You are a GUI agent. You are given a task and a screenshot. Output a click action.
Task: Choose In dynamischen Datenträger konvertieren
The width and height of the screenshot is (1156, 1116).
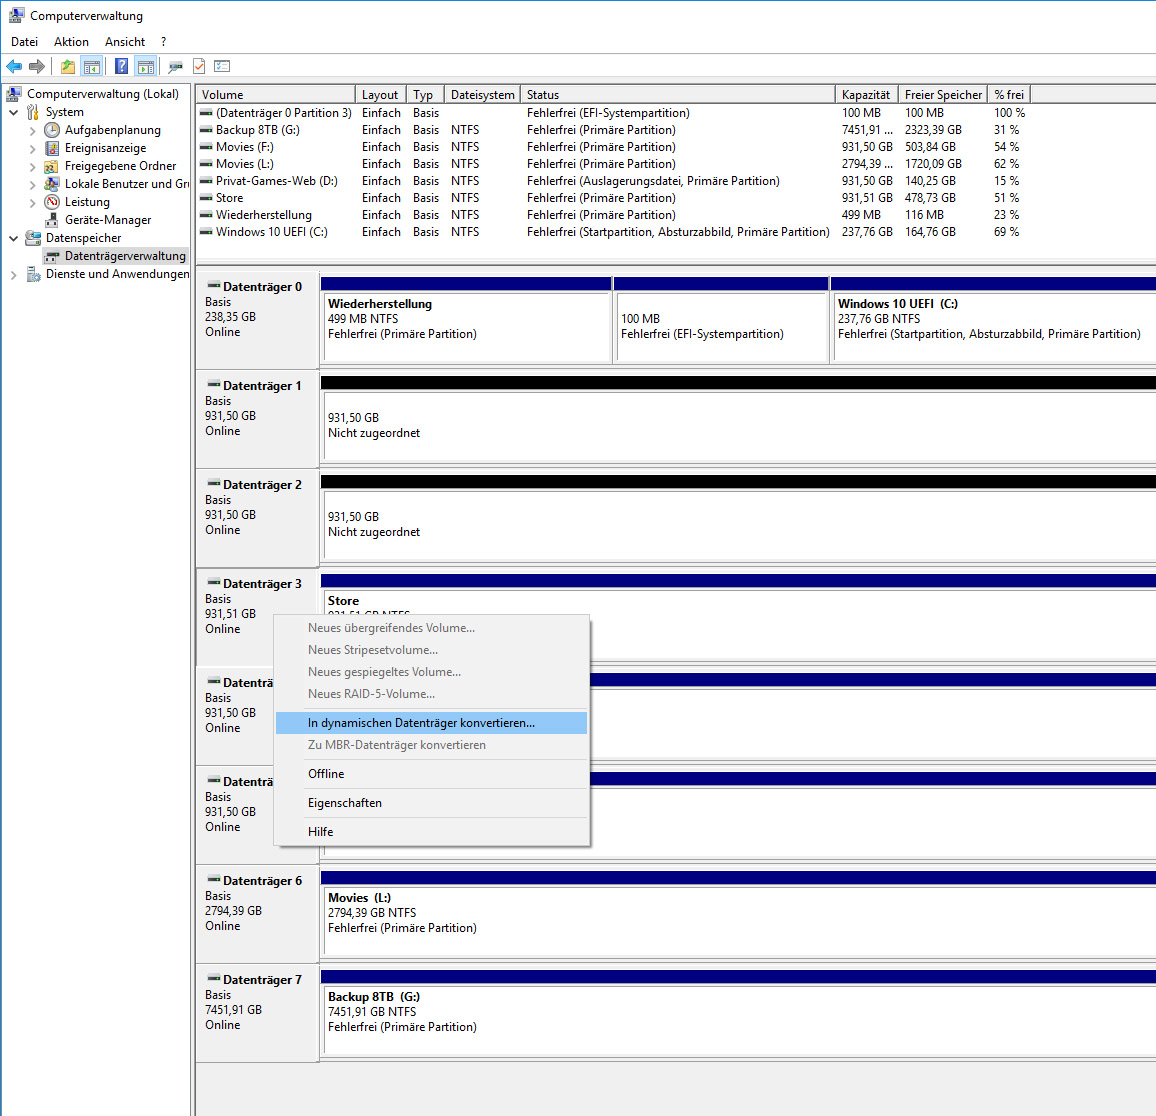(x=431, y=723)
